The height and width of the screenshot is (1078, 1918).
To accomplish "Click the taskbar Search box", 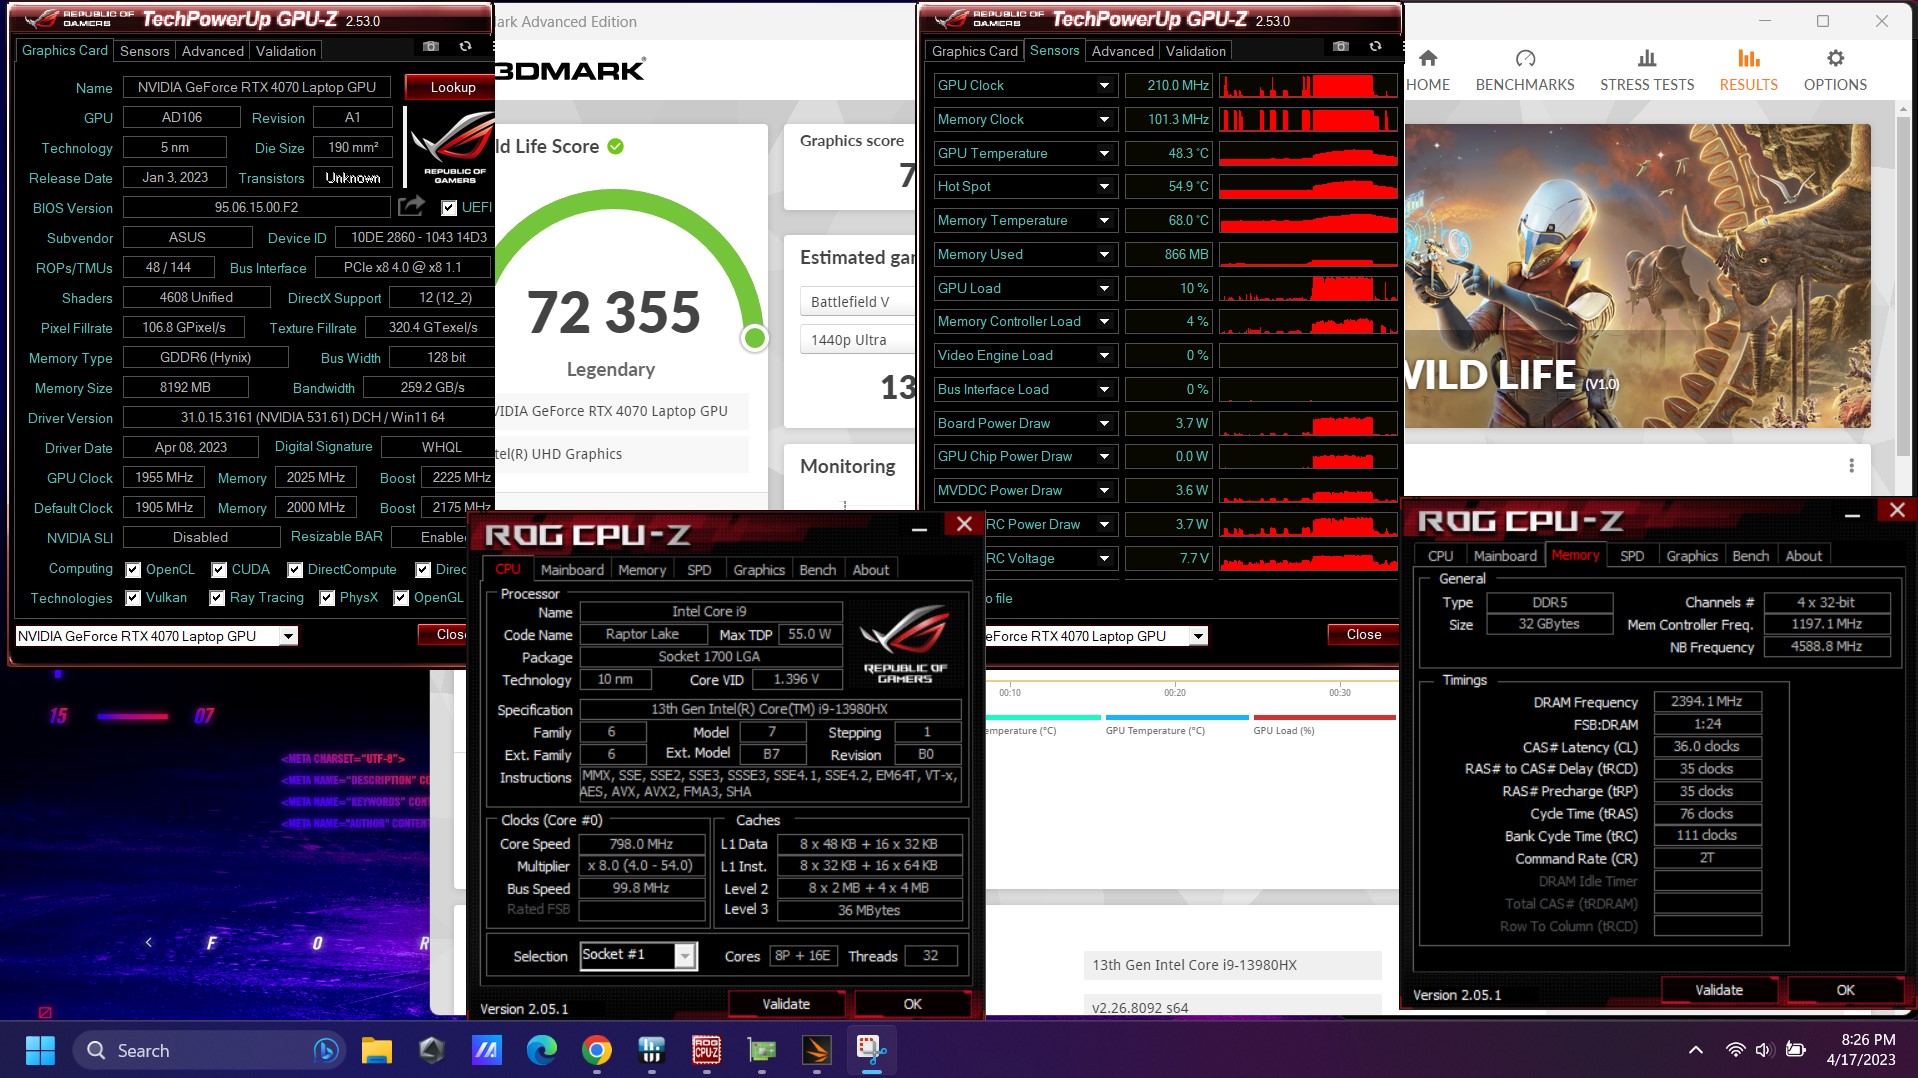I will pyautogui.click(x=208, y=1050).
